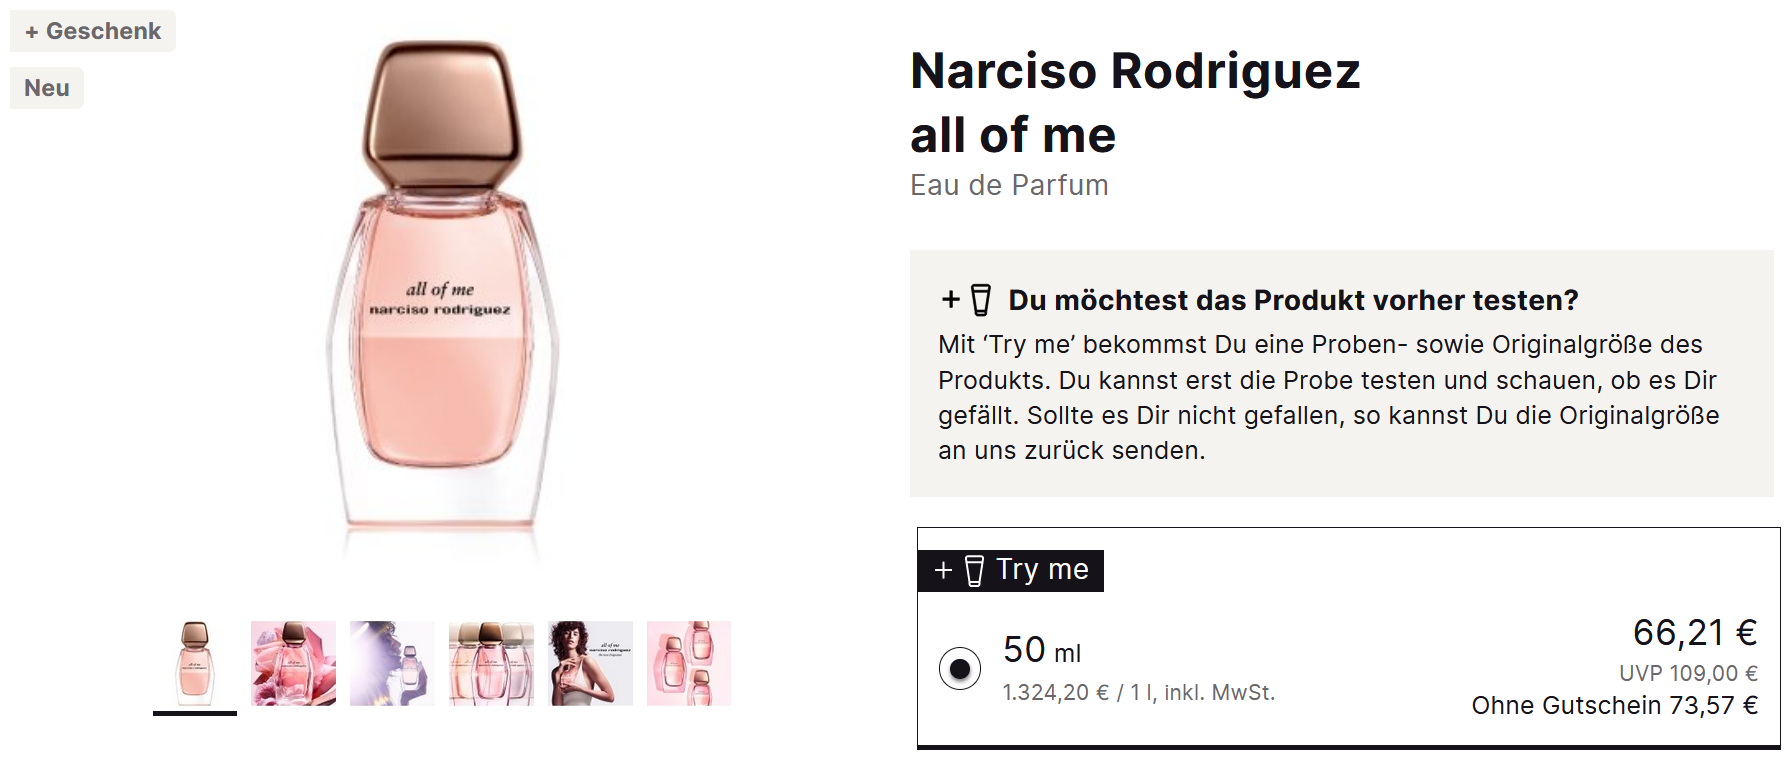Open the first thumbnail of single bottle
The width and height of the screenshot is (1790, 772).
click(x=195, y=663)
